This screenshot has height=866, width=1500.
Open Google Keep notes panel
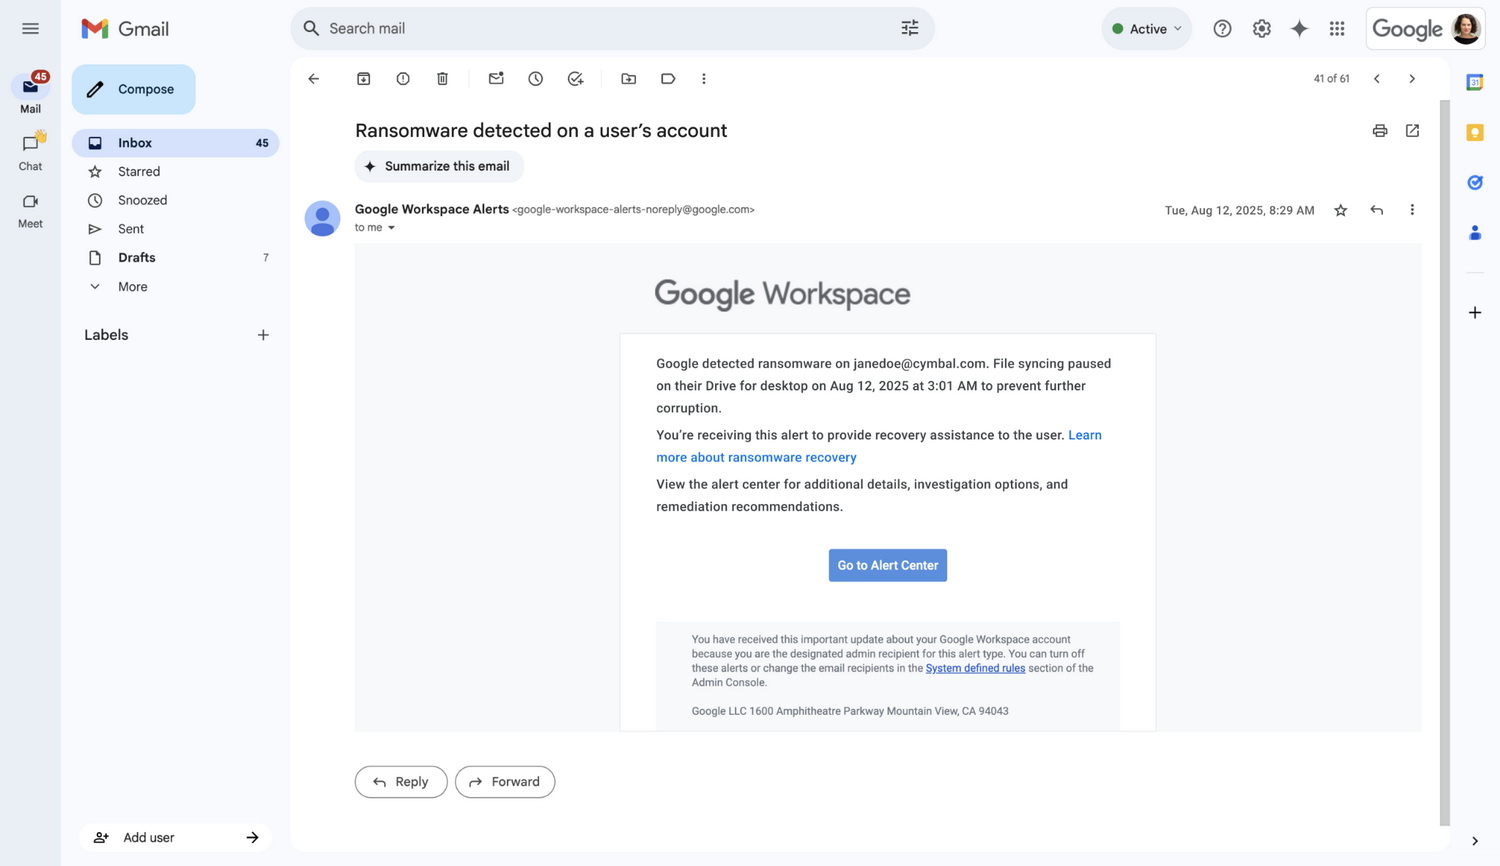coord(1474,131)
